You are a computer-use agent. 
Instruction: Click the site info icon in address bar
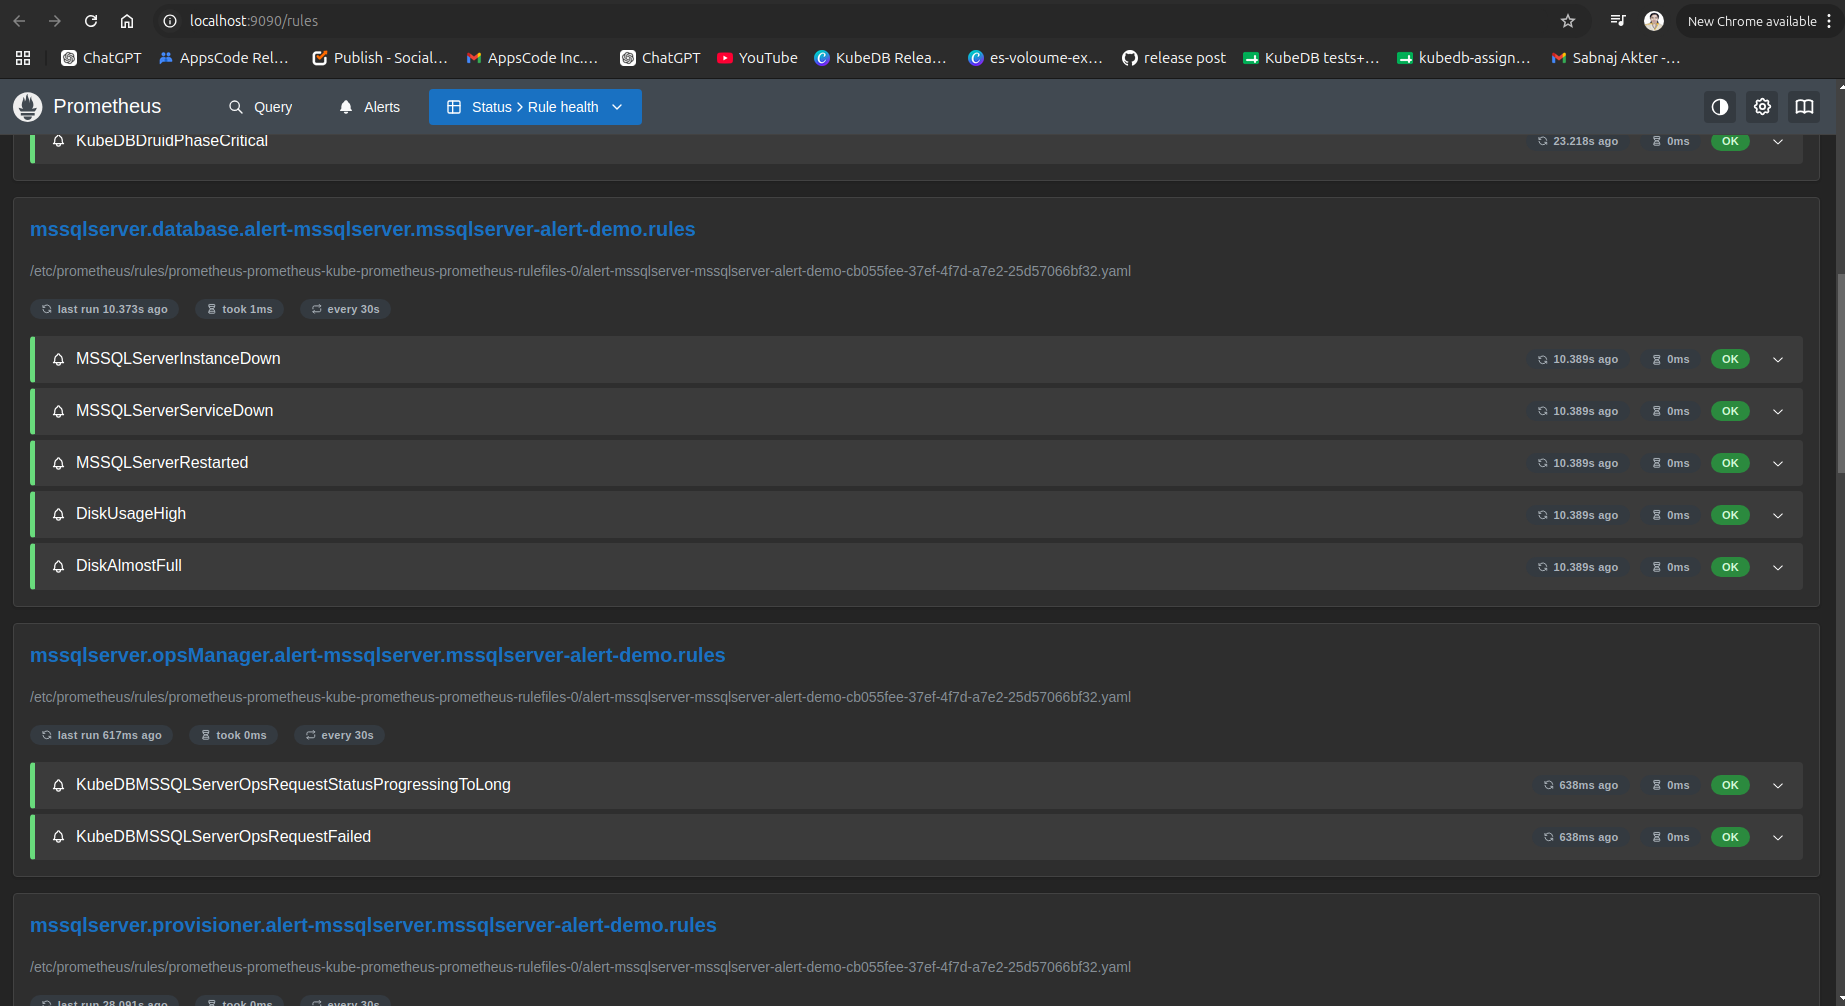170,21
